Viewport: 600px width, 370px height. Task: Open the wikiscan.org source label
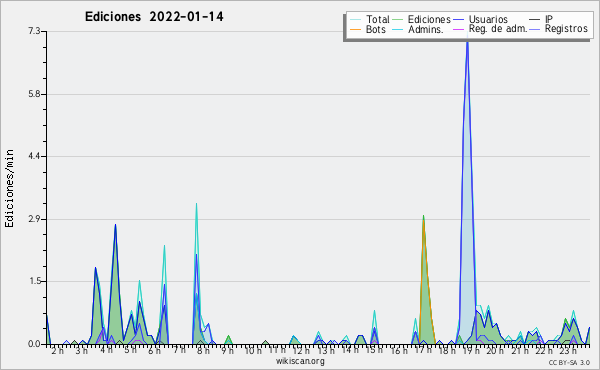(x=300, y=361)
